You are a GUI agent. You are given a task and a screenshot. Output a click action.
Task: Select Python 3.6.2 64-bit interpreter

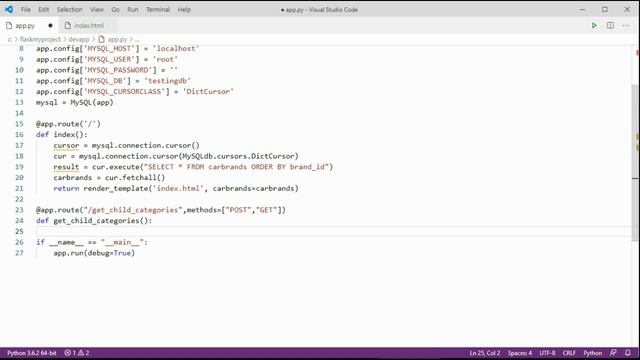click(x=31, y=353)
